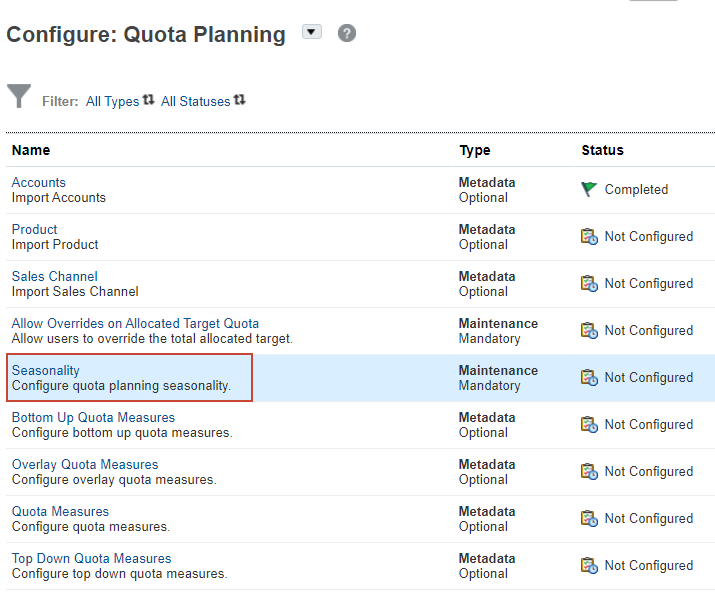Click the Status column header
The height and width of the screenshot is (592, 715).
(602, 150)
